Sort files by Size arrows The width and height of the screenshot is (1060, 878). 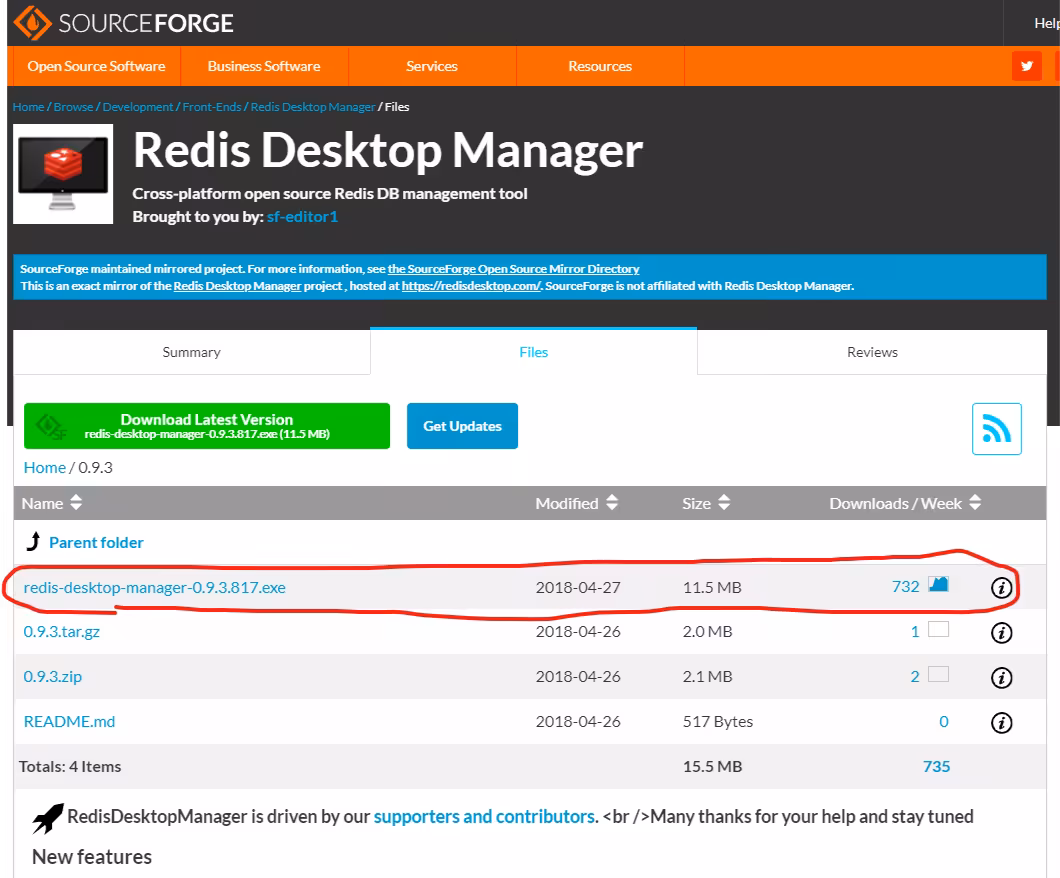[724, 502]
